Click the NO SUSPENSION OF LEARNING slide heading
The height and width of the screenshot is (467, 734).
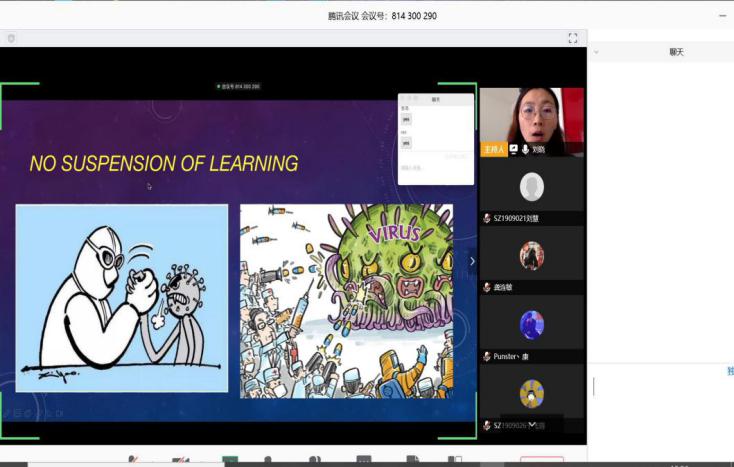point(164,163)
